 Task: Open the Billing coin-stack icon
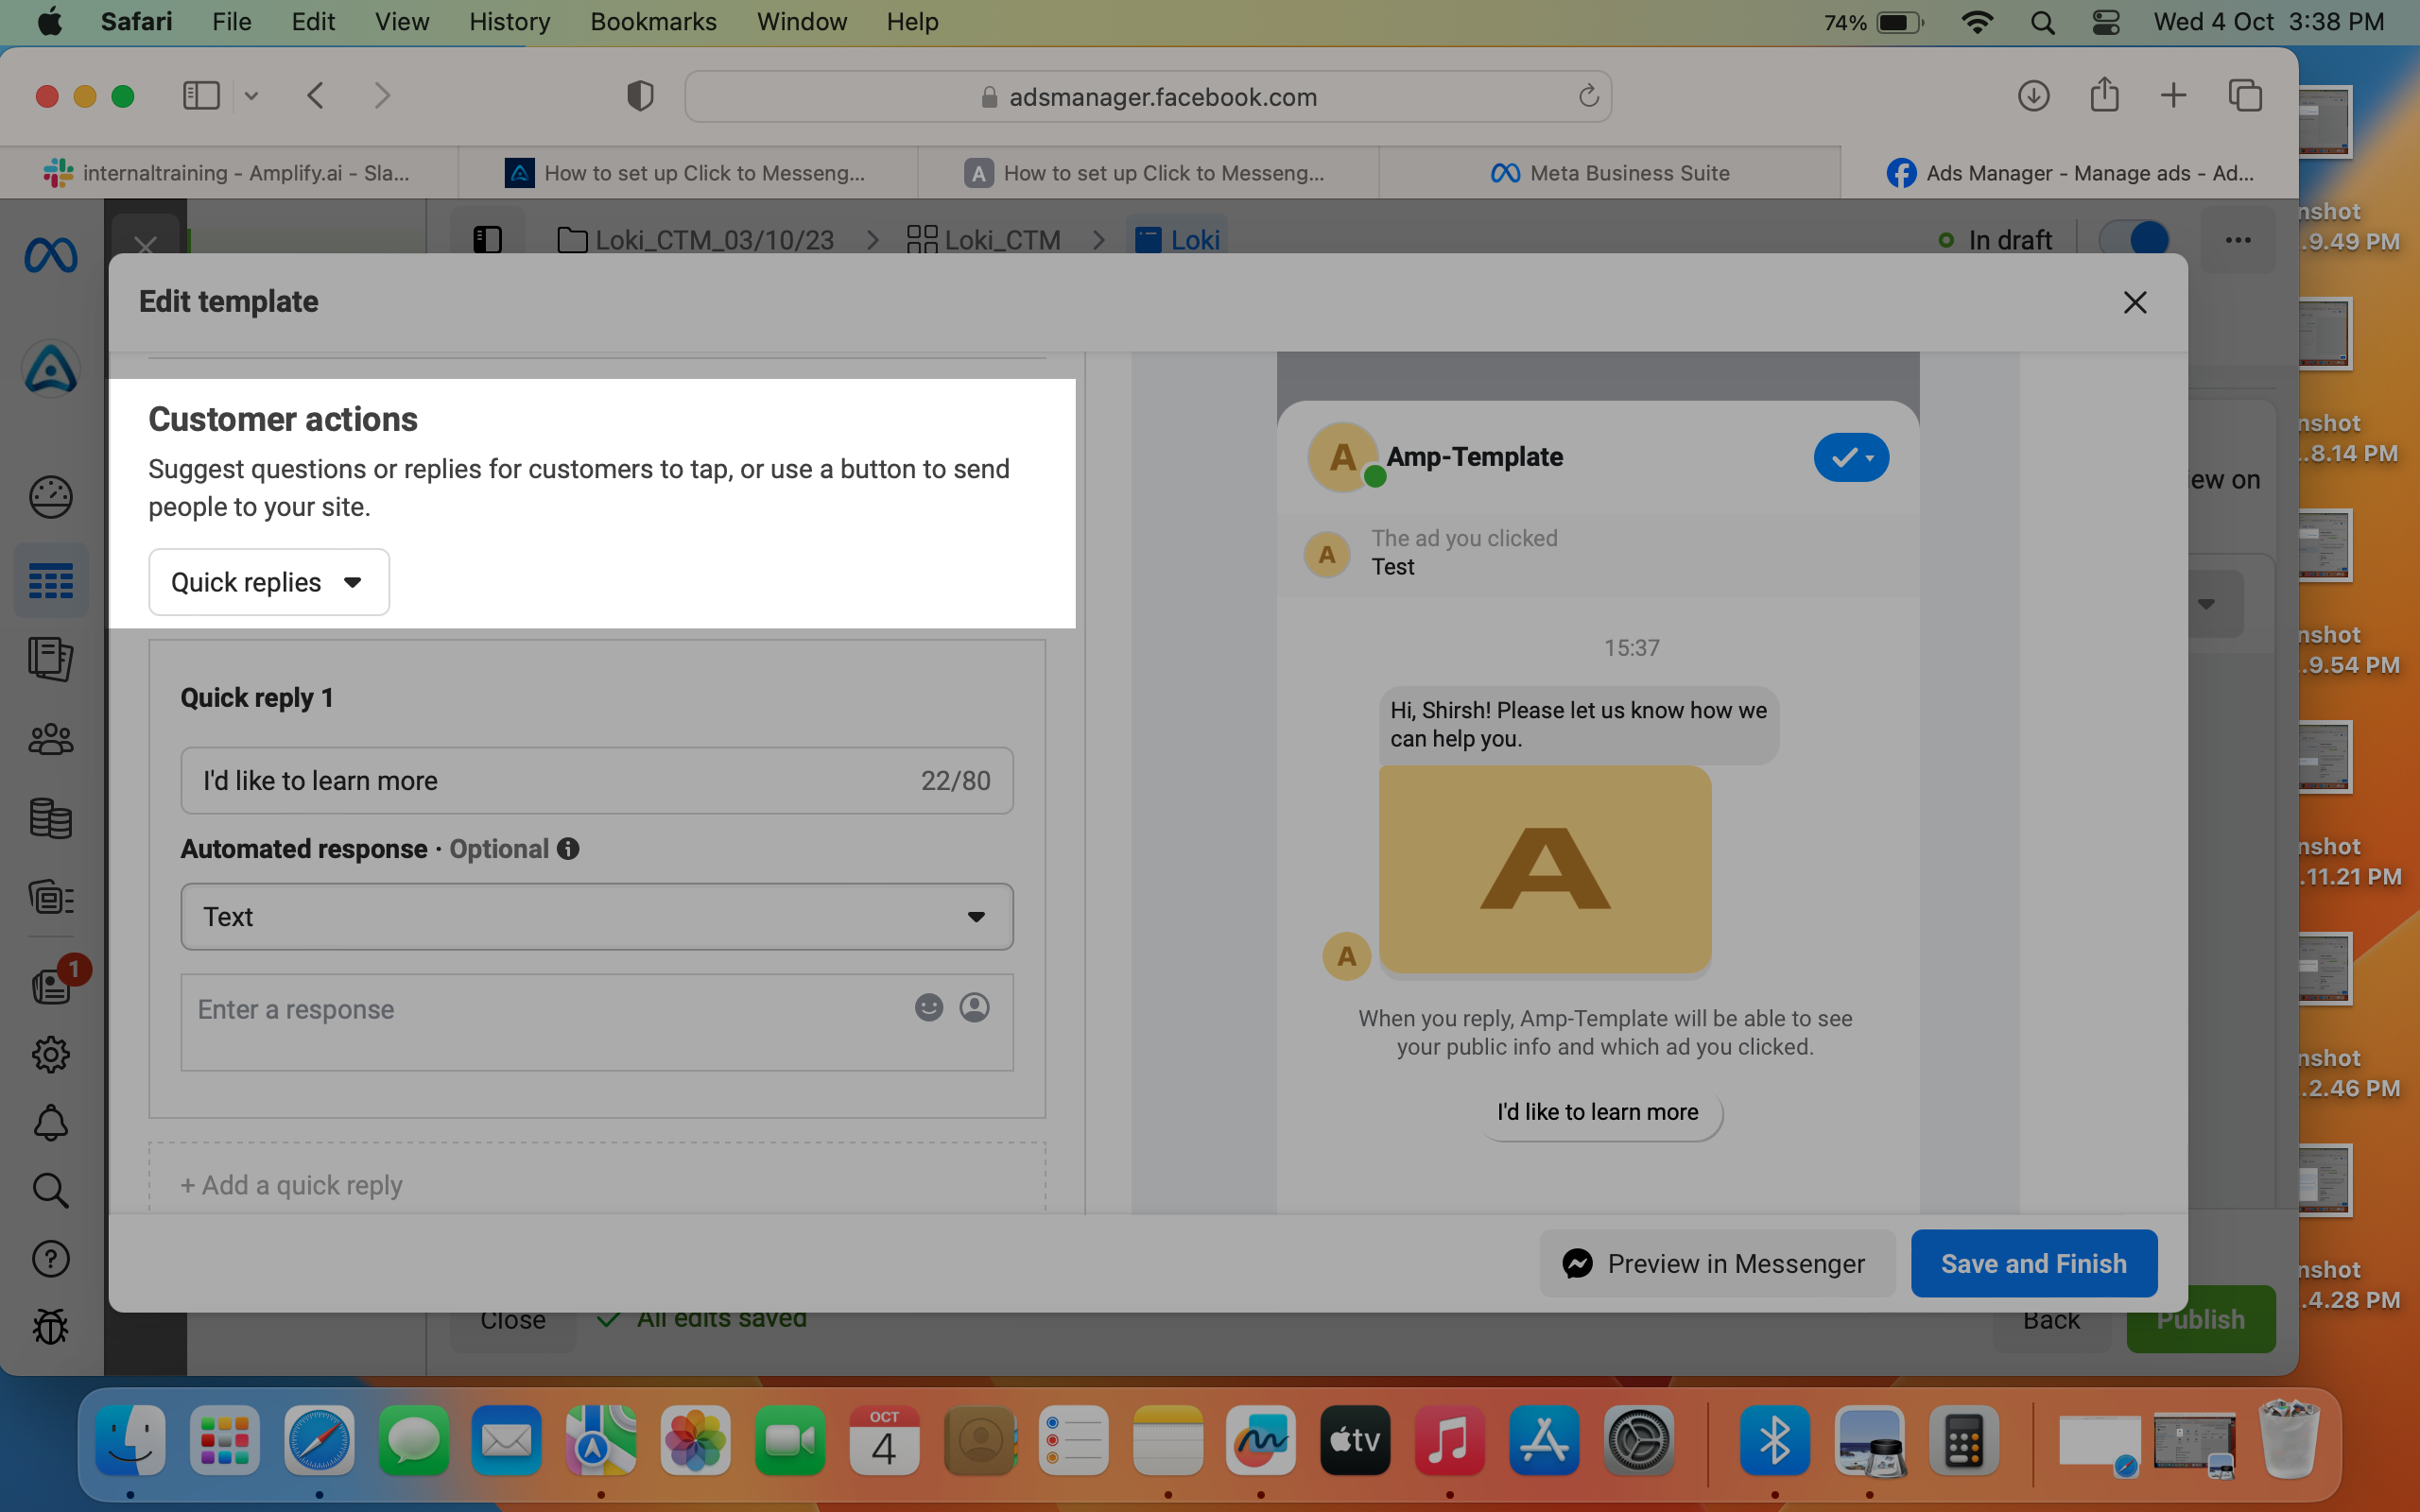[x=50, y=818]
